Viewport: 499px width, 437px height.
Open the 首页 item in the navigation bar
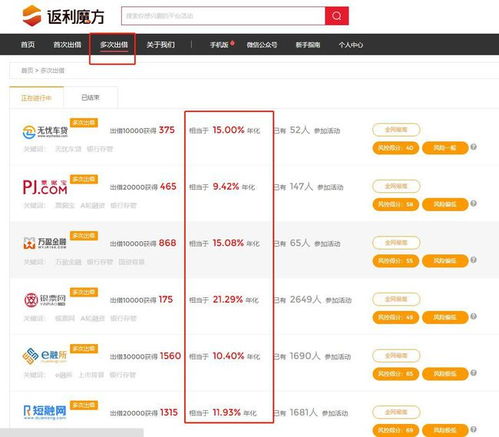(28, 45)
